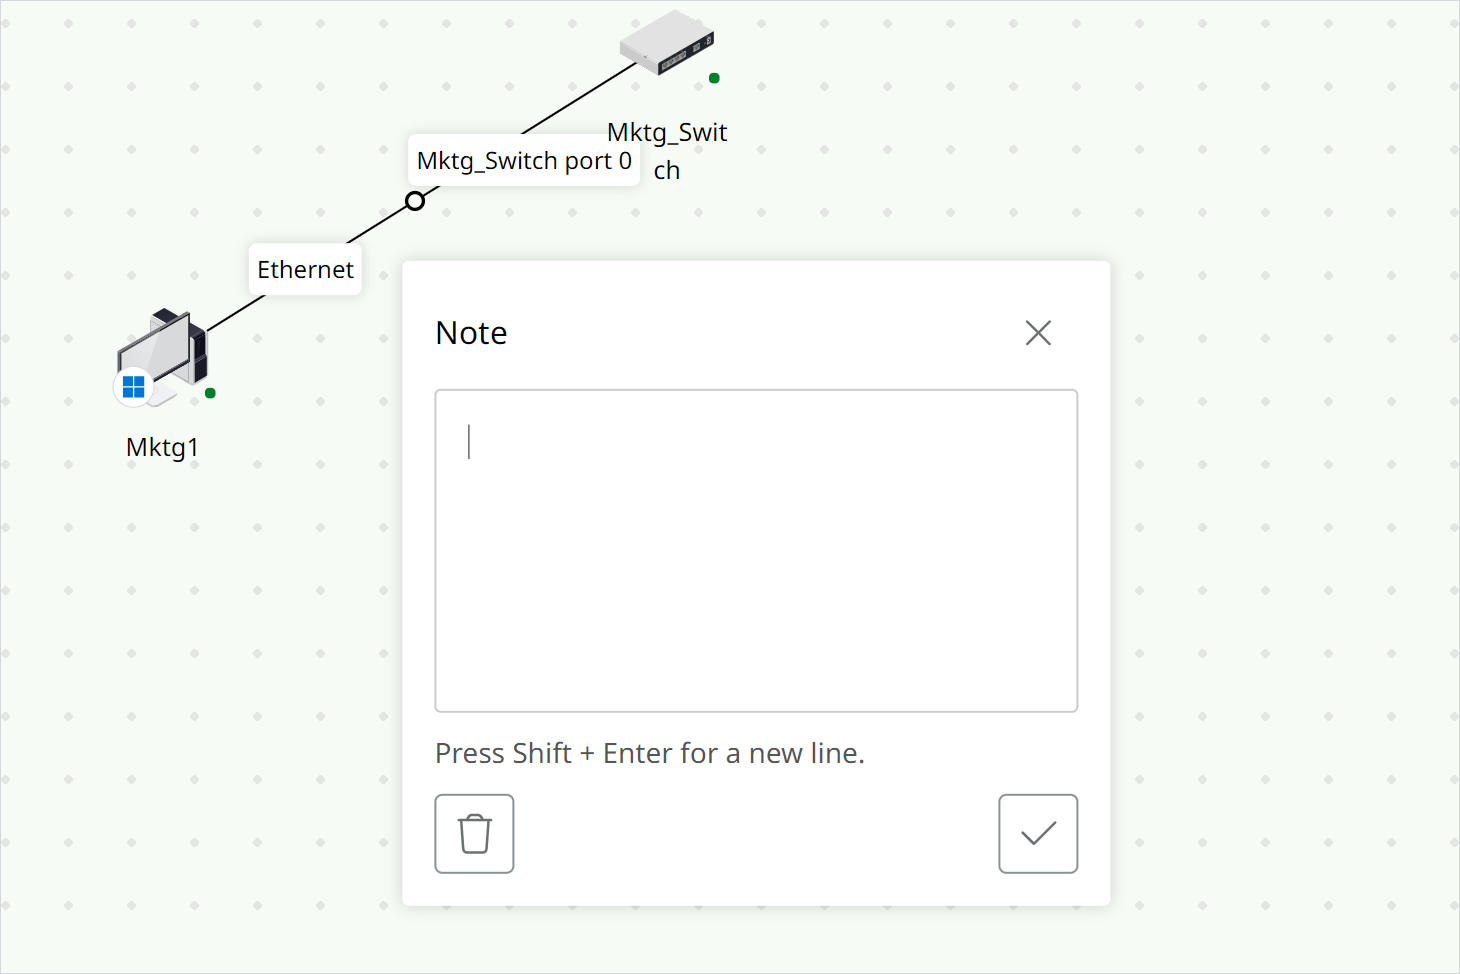1460x974 pixels.
Task: Confirm the note with the checkmark button
Action: click(1038, 834)
